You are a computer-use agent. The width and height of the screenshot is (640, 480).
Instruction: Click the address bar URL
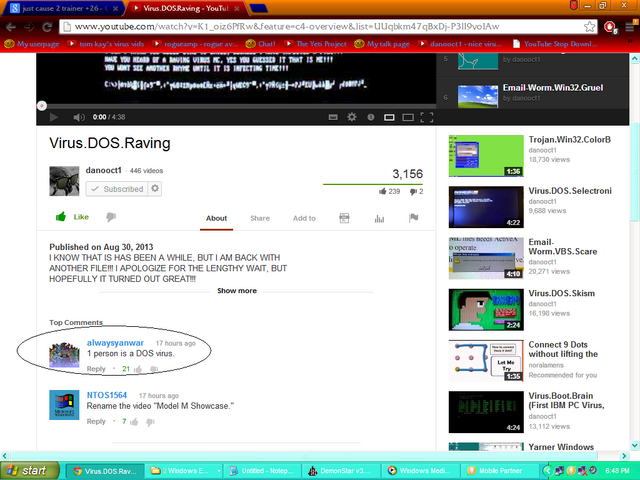[x=287, y=27]
